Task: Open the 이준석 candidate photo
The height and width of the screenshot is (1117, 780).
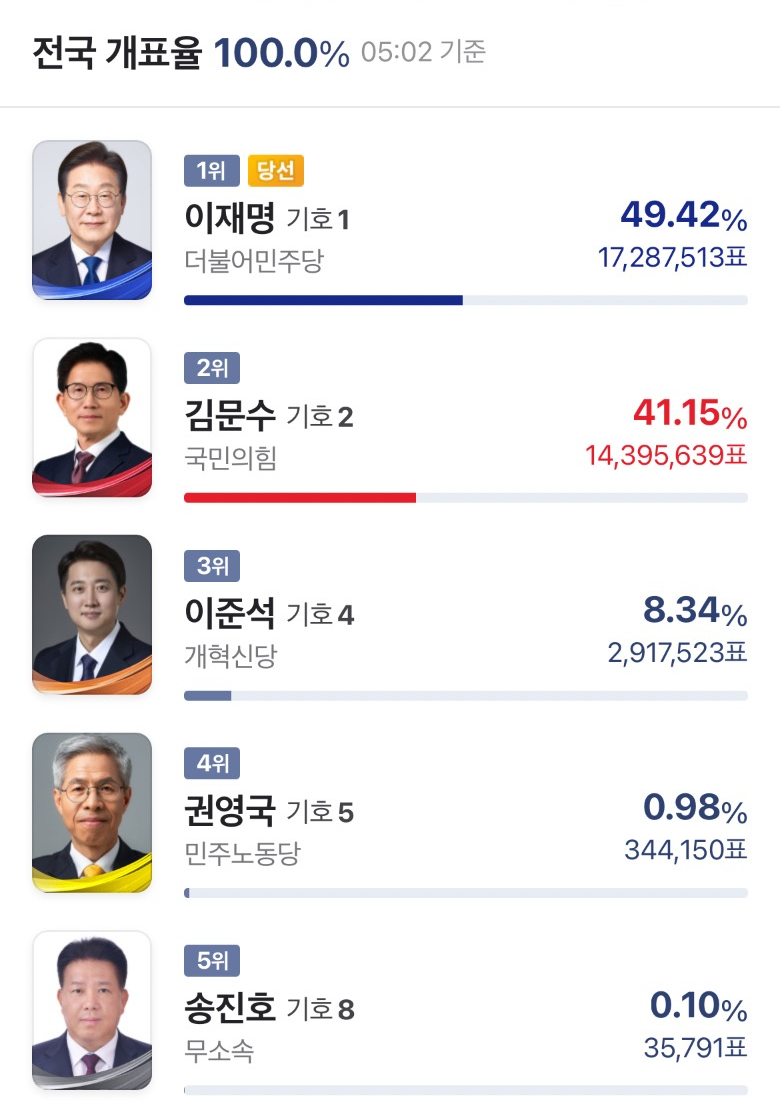Action: 92,615
